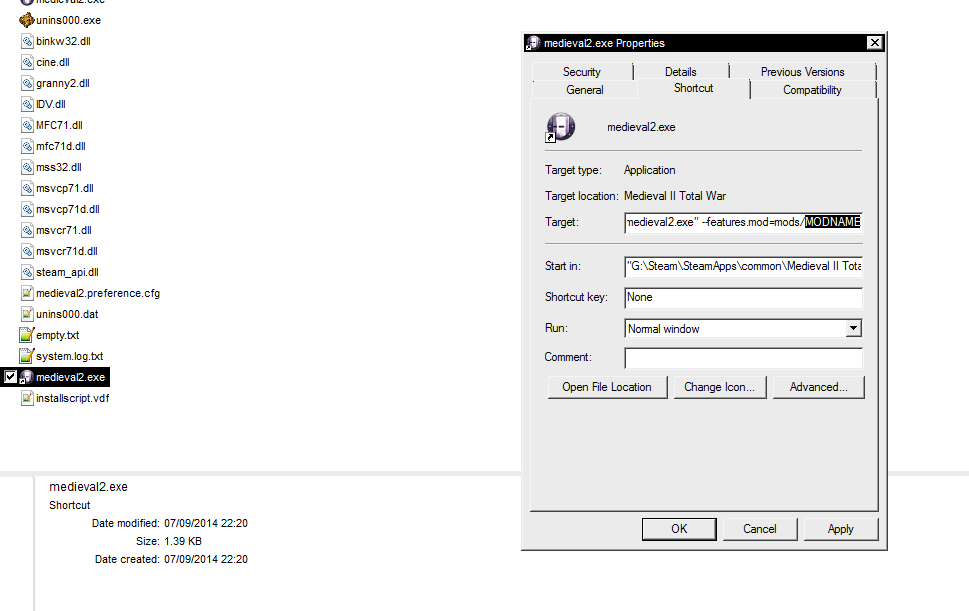The width and height of the screenshot is (969, 611).
Task: Click the highlighted medieval2.exe file name
Action: coord(70,377)
